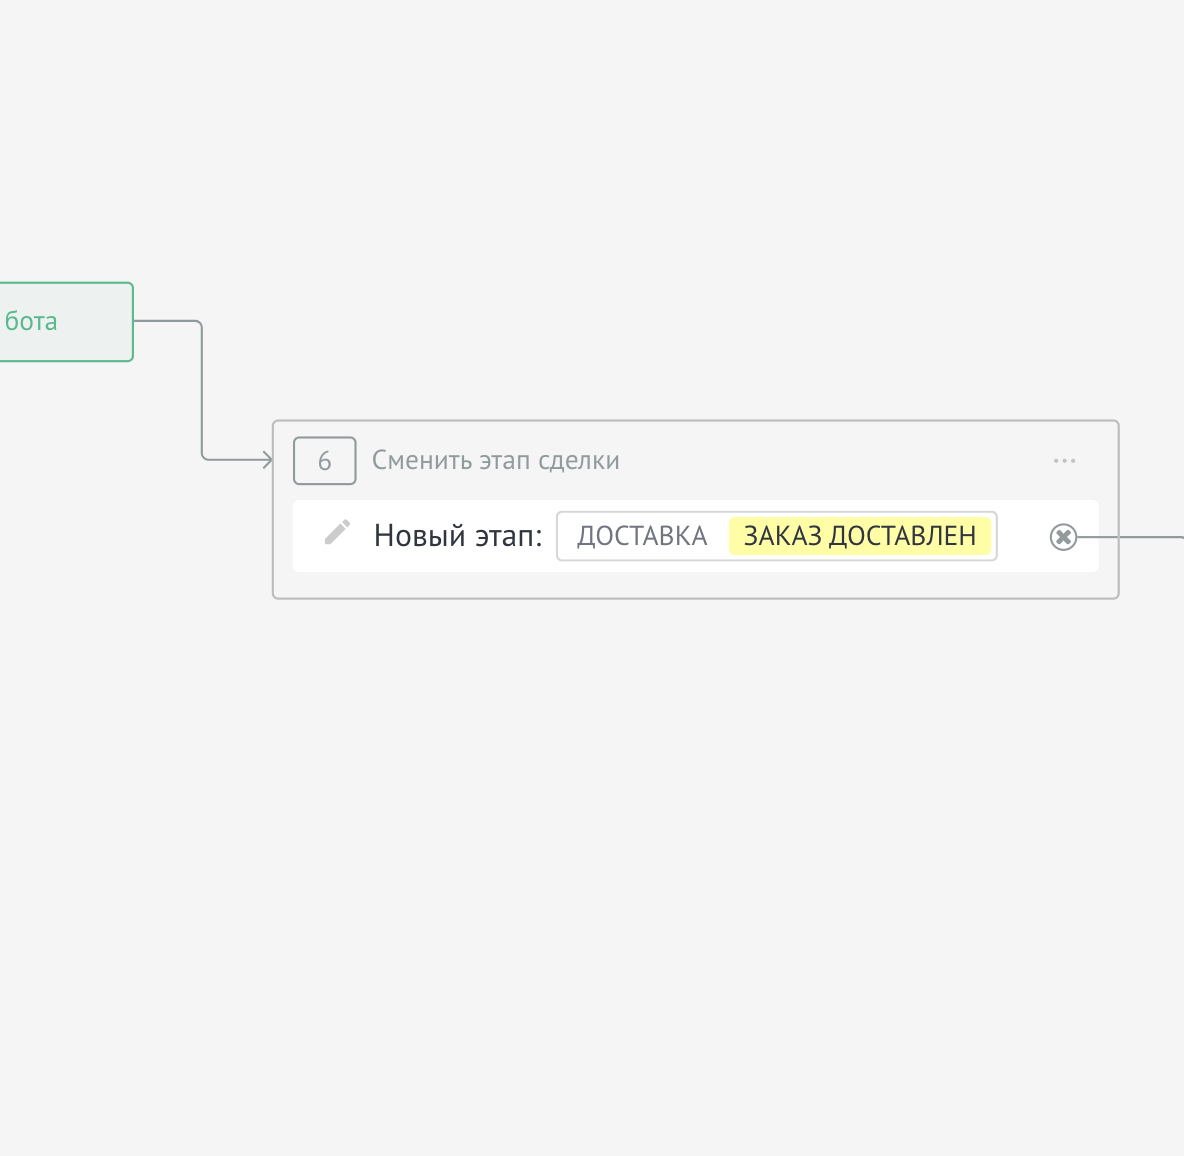
Task: Click the circled X connector icon
Action: (x=1063, y=537)
